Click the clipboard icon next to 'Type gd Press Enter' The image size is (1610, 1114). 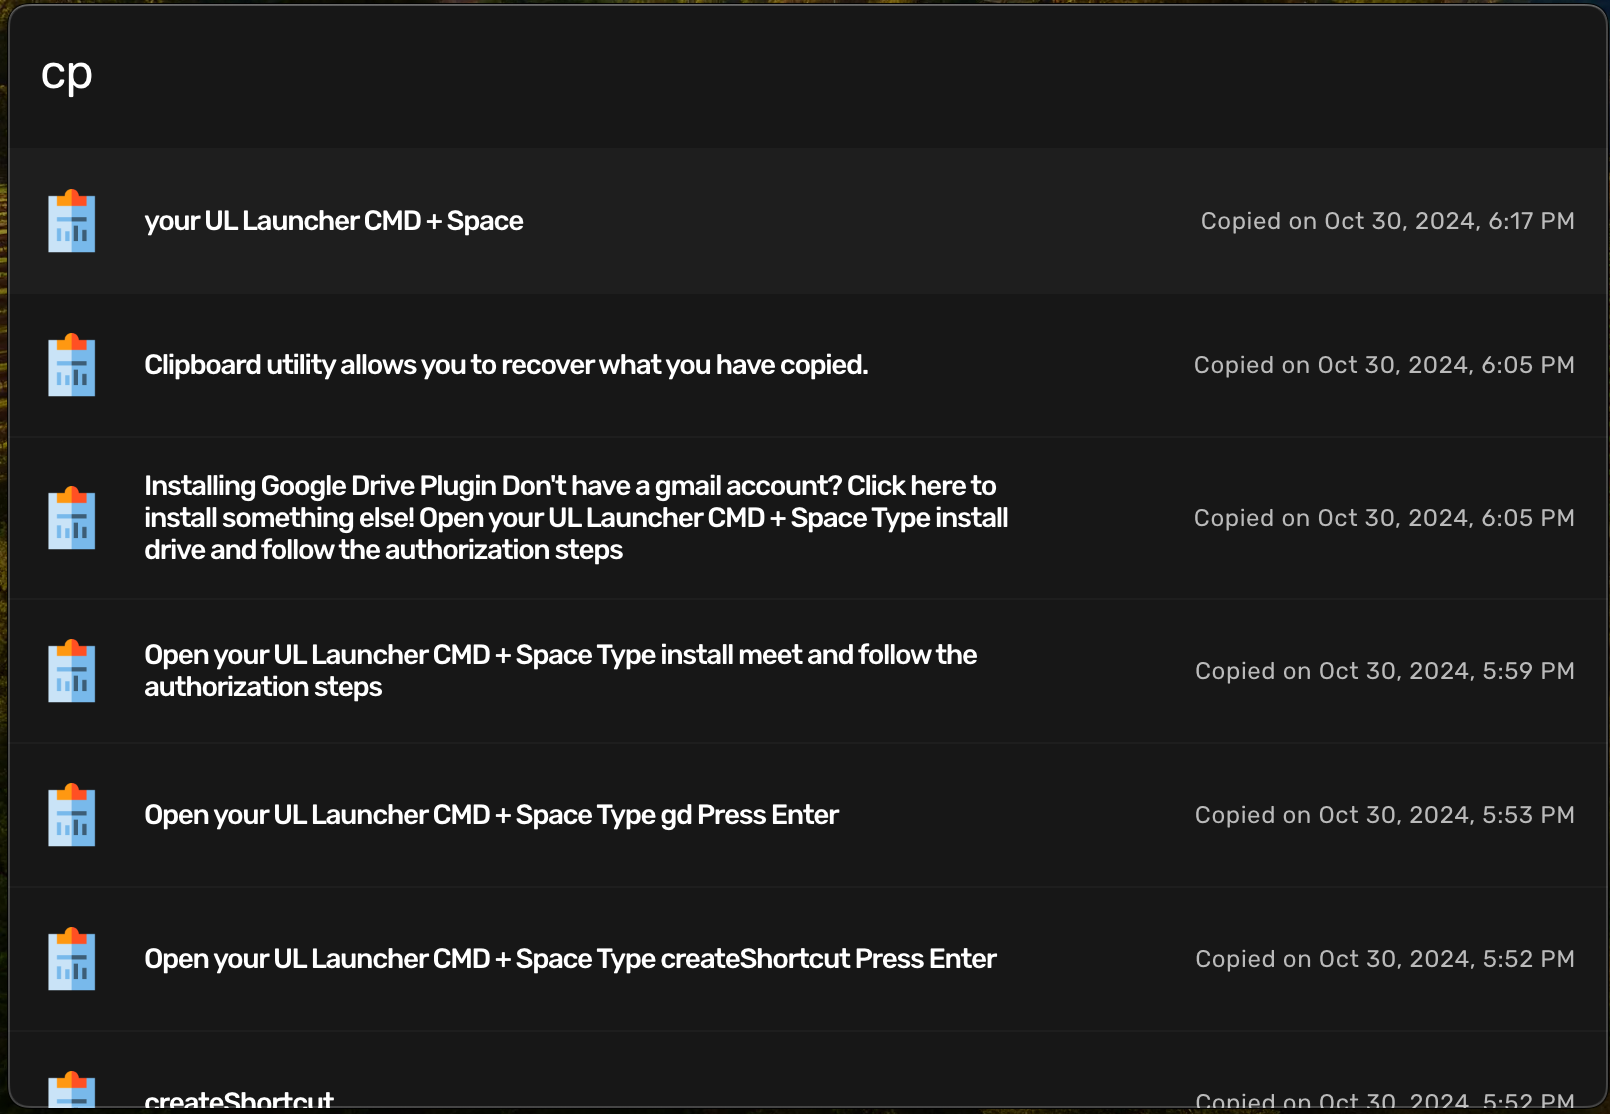tap(71, 815)
